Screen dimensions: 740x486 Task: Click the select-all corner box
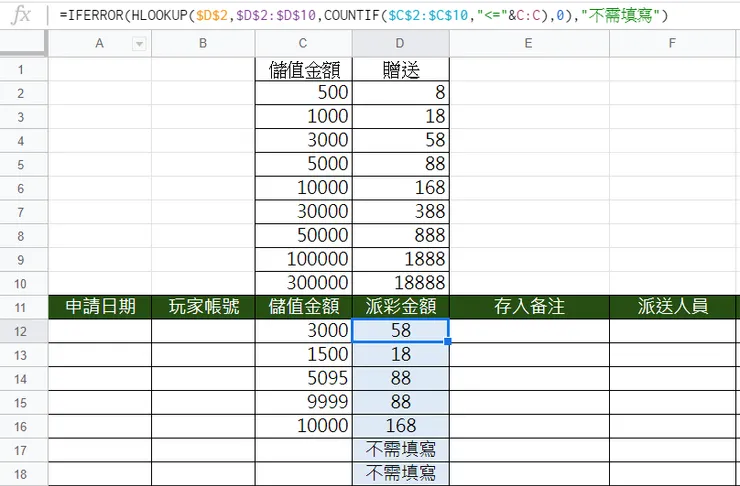coord(24,43)
